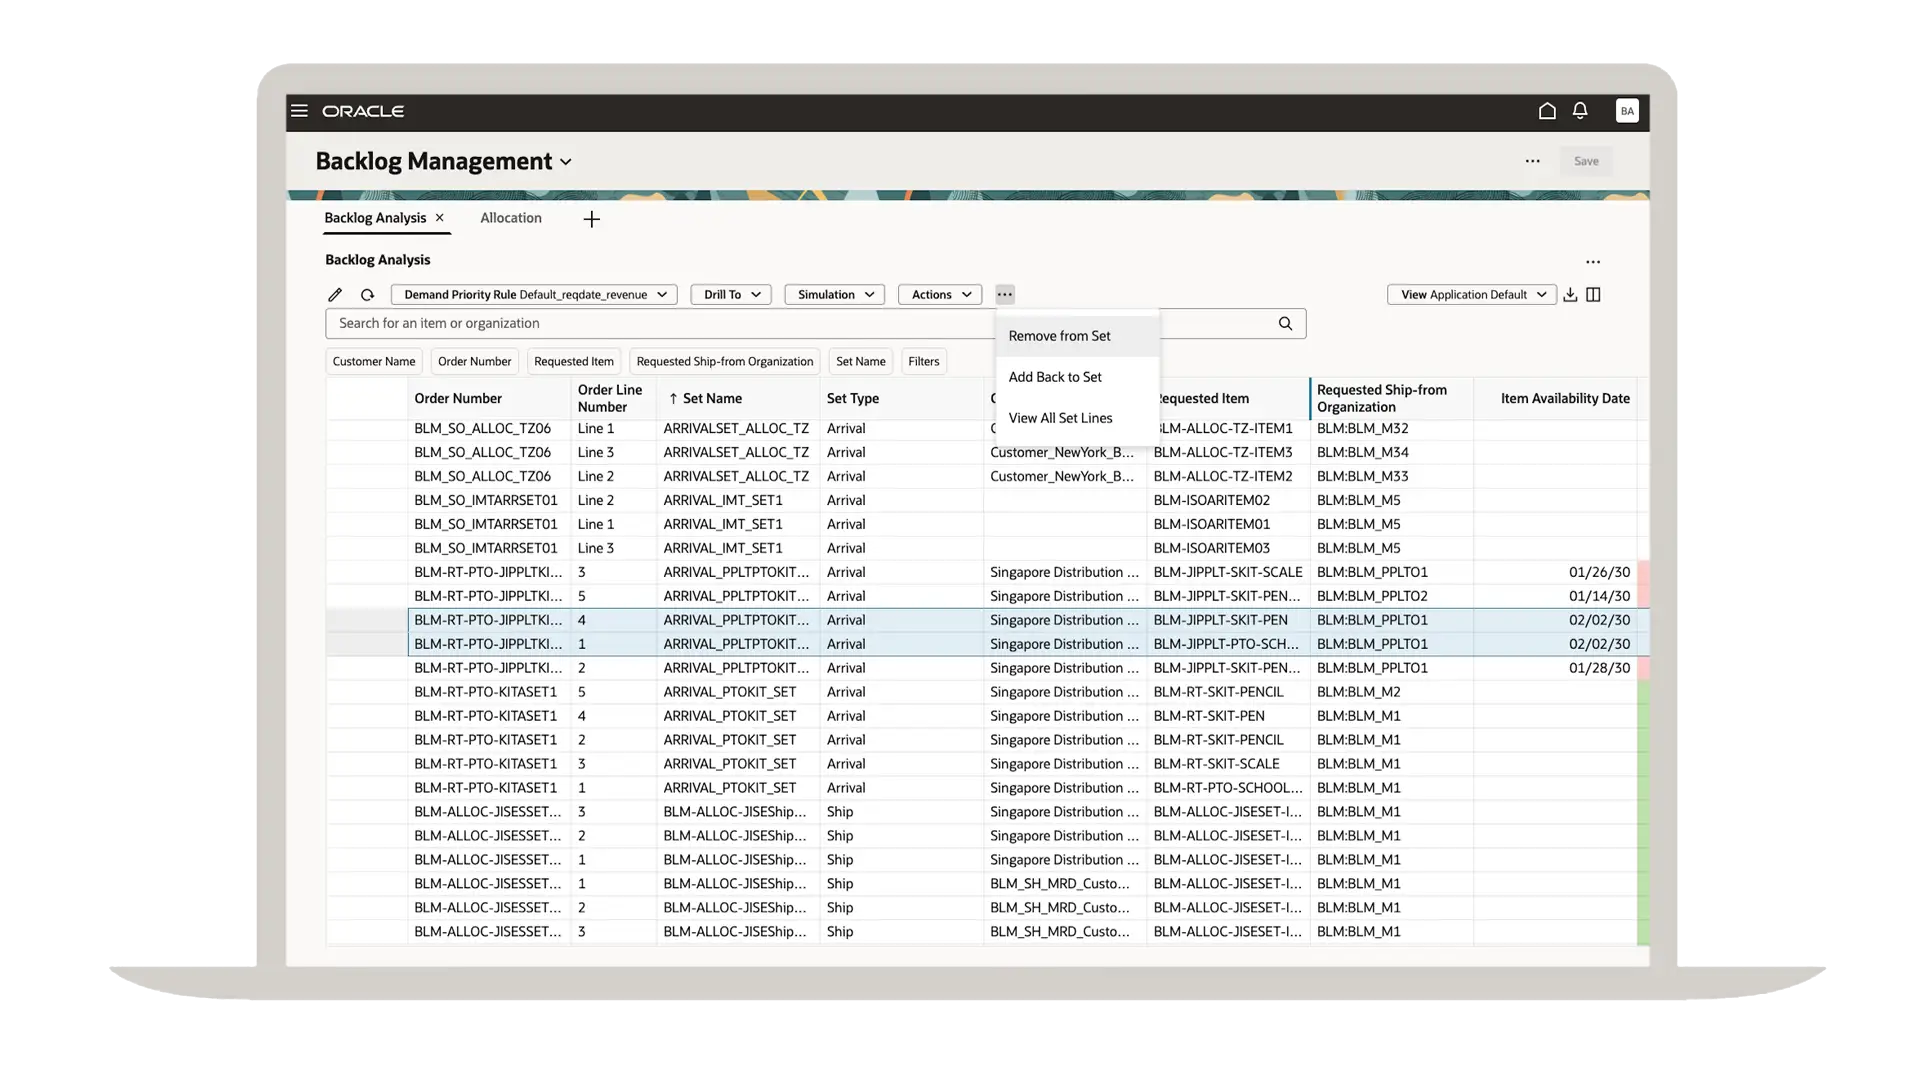Click the Customer Name filter chip

pos(374,362)
